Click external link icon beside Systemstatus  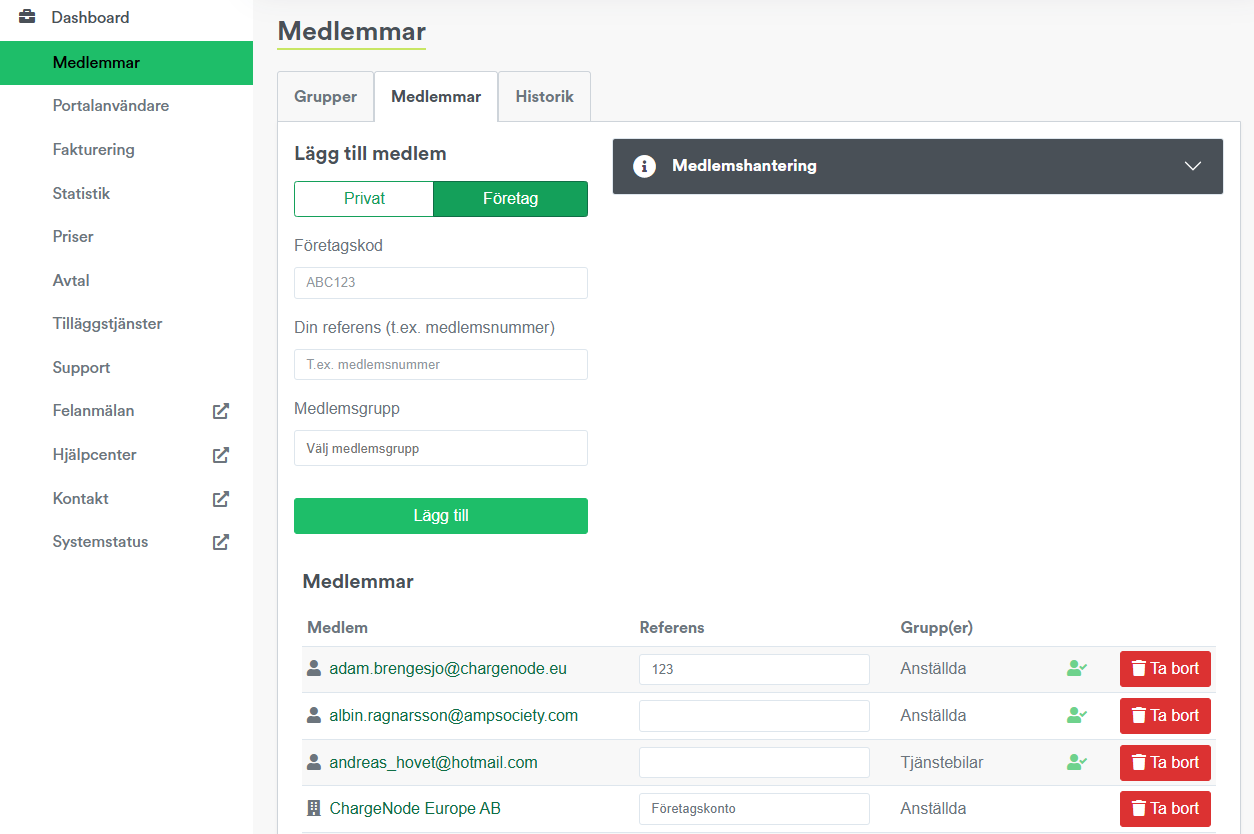tap(221, 542)
